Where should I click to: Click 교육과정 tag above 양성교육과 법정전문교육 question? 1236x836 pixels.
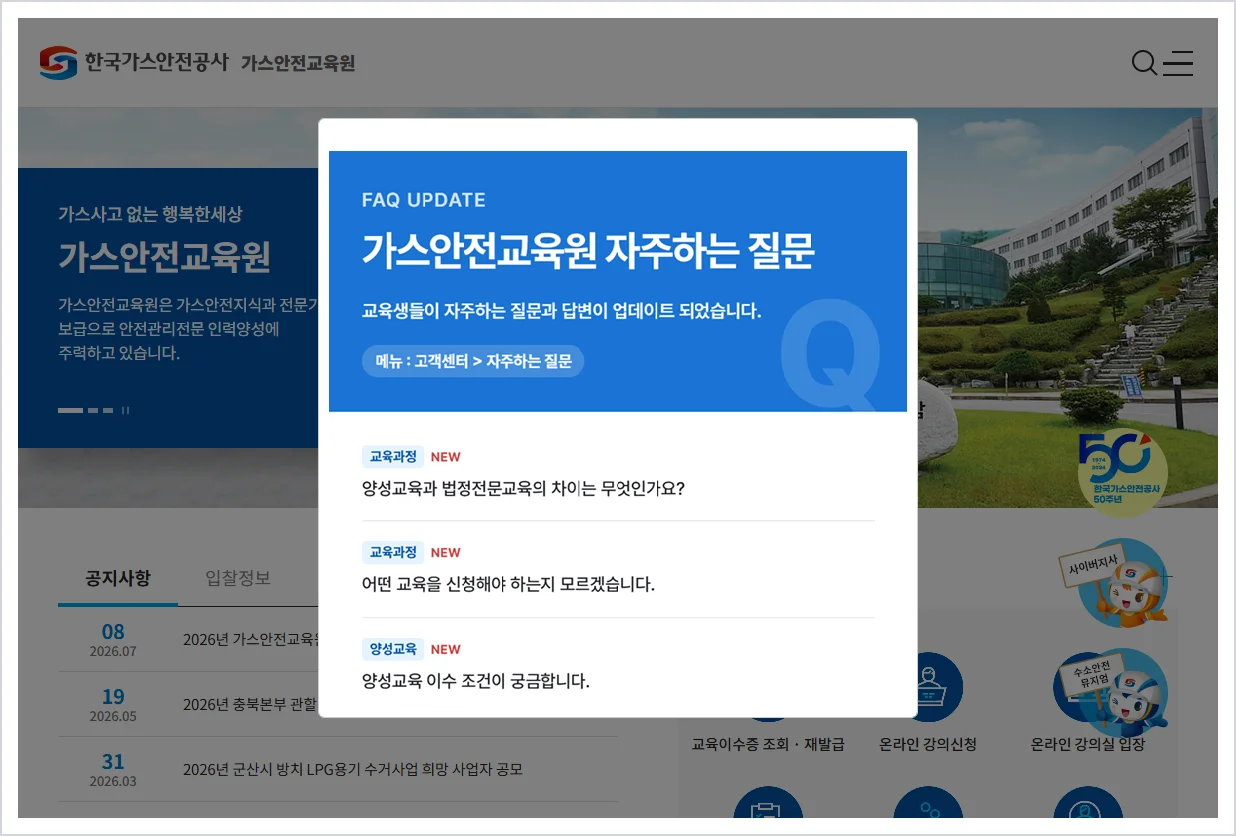click(x=393, y=456)
